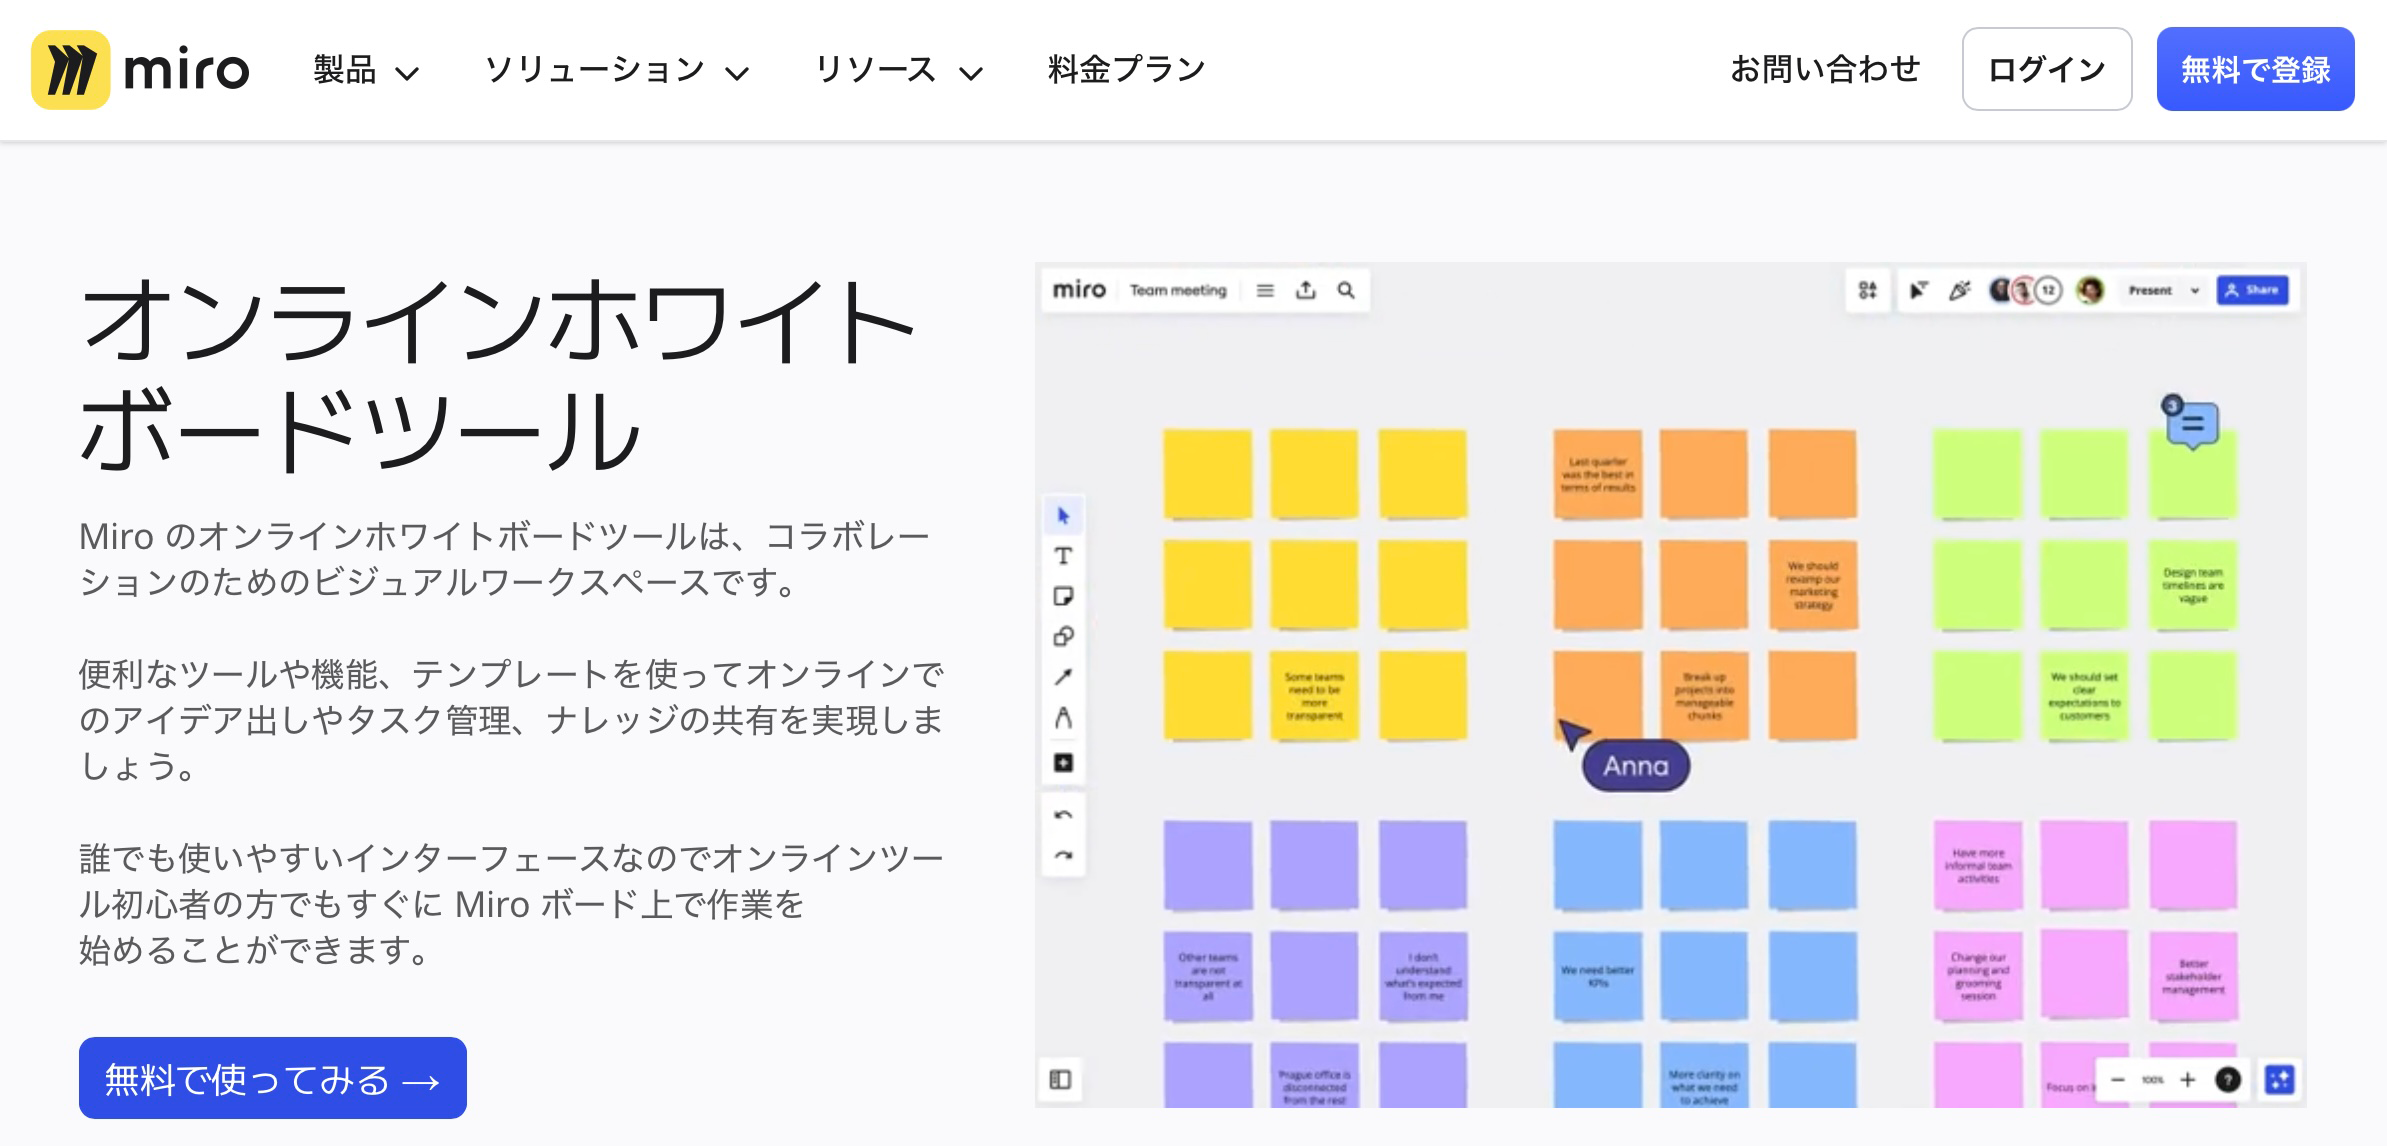Select the sticky note tool icon
The image size is (2387, 1146).
[x=1063, y=596]
